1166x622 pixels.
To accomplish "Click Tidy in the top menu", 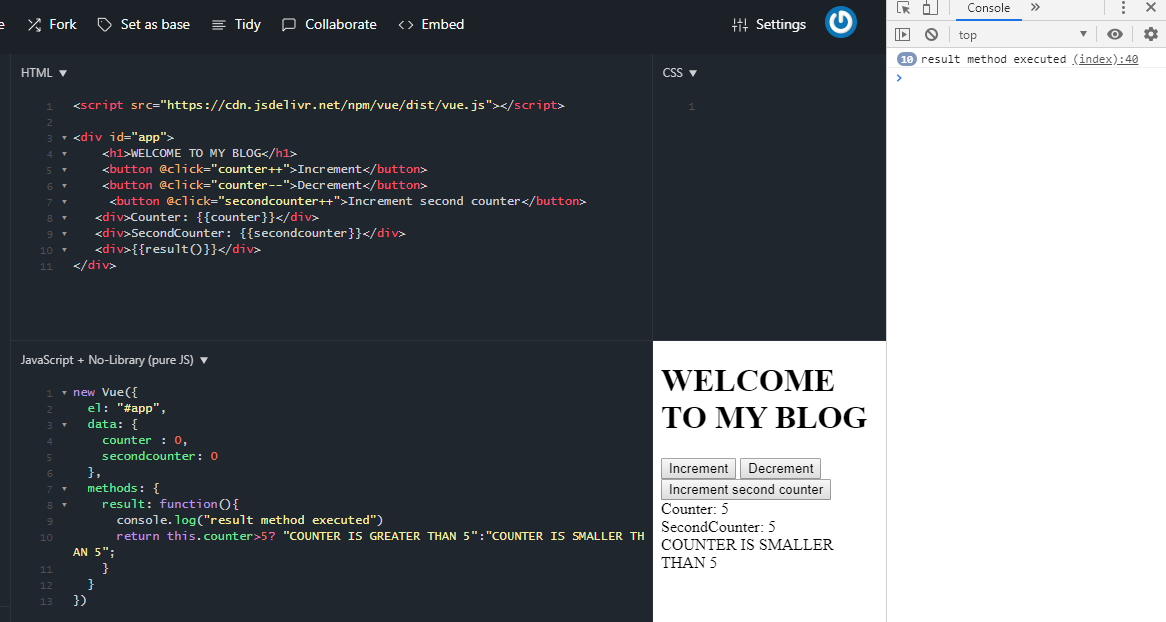I will tap(237, 24).
